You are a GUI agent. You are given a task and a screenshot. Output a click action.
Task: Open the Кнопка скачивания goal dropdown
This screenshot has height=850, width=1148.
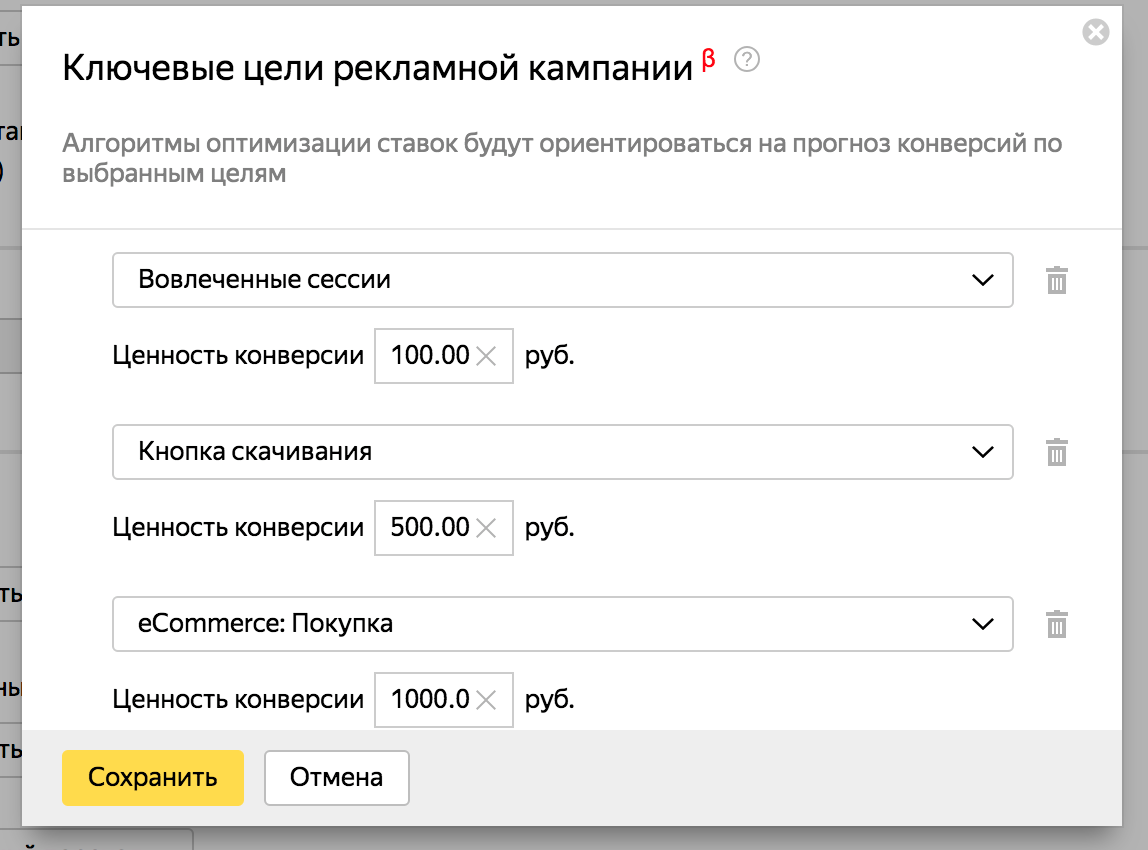click(540, 452)
